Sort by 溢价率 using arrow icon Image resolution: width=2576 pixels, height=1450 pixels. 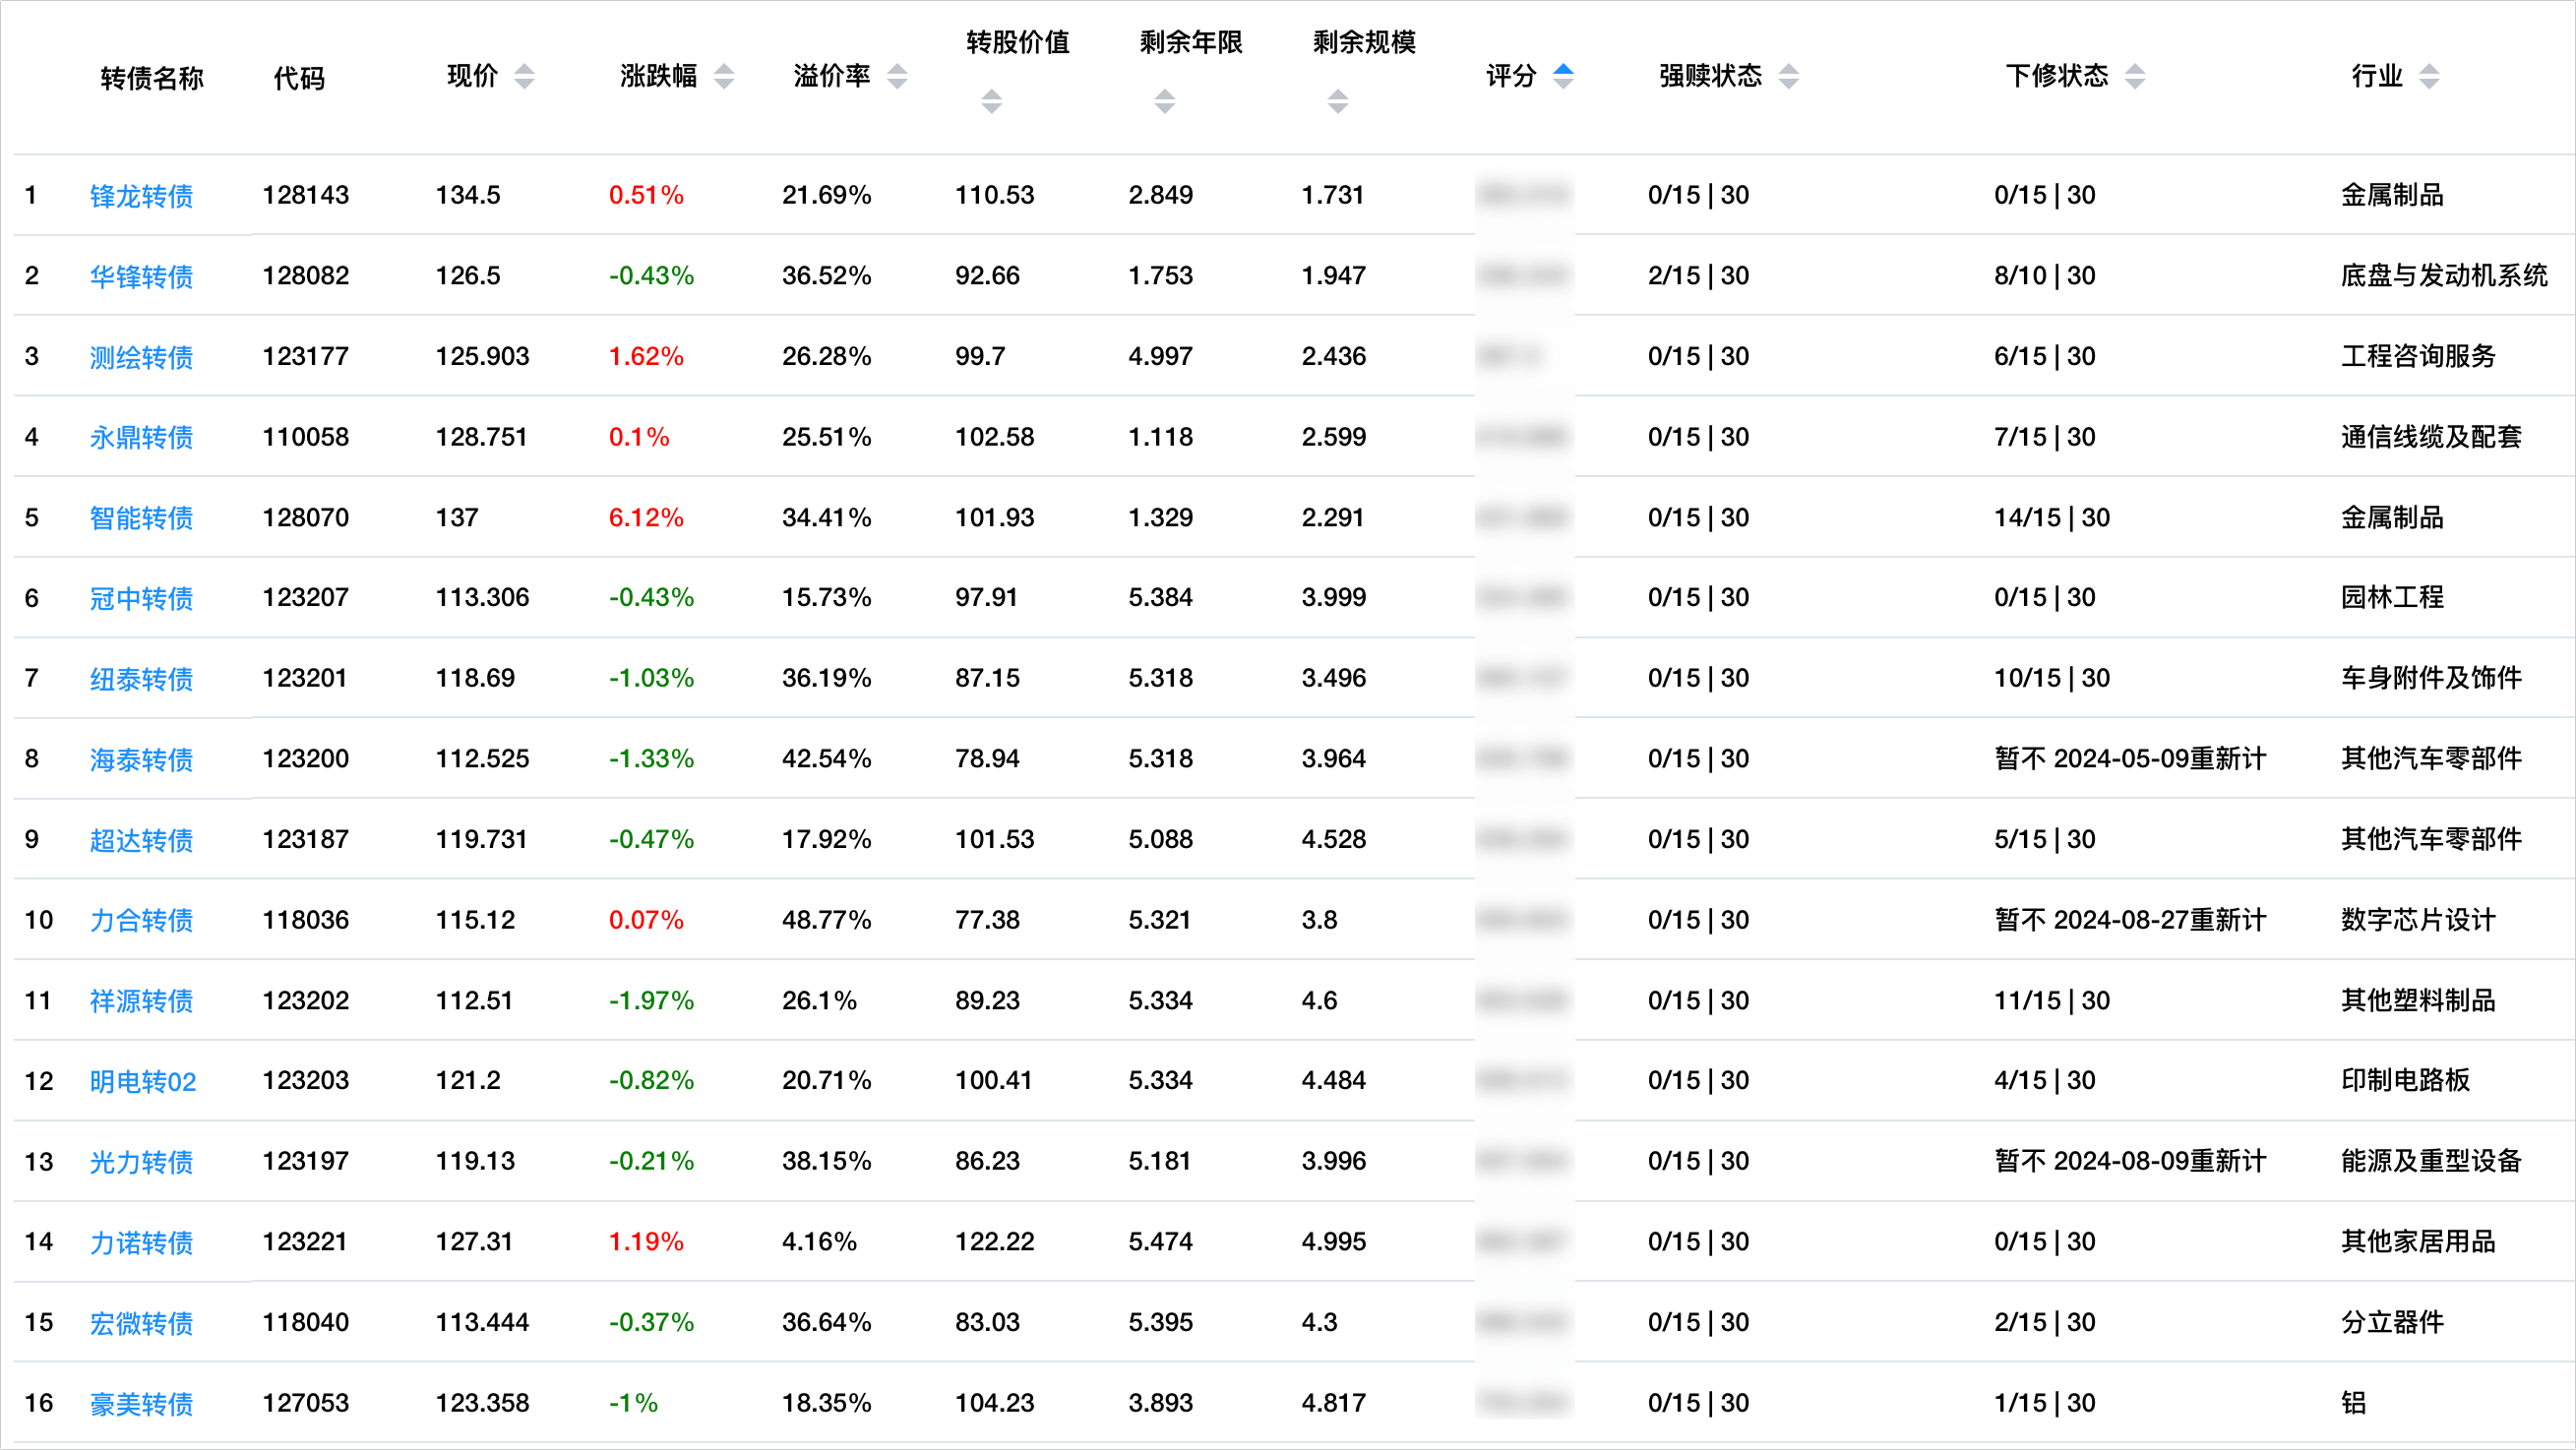click(897, 76)
